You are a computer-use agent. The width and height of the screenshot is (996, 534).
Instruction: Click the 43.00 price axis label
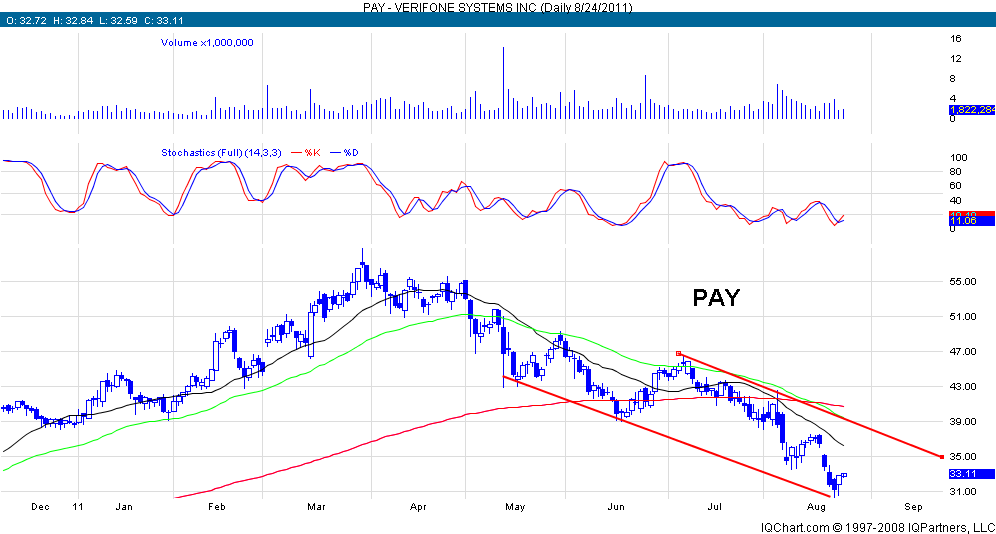tap(963, 387)
